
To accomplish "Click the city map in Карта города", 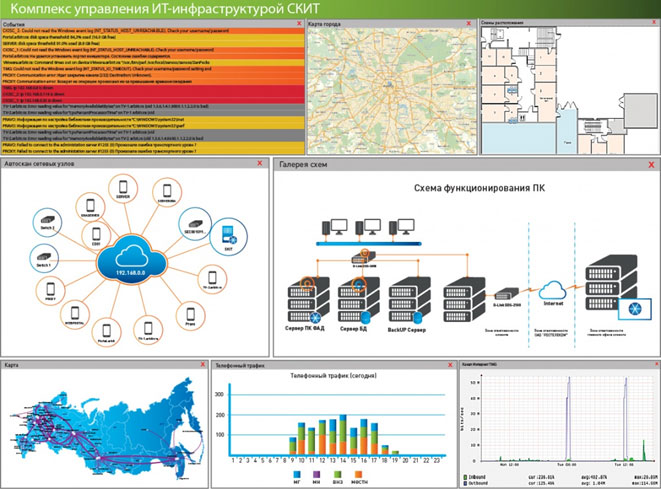I will [x=390, y=90].
